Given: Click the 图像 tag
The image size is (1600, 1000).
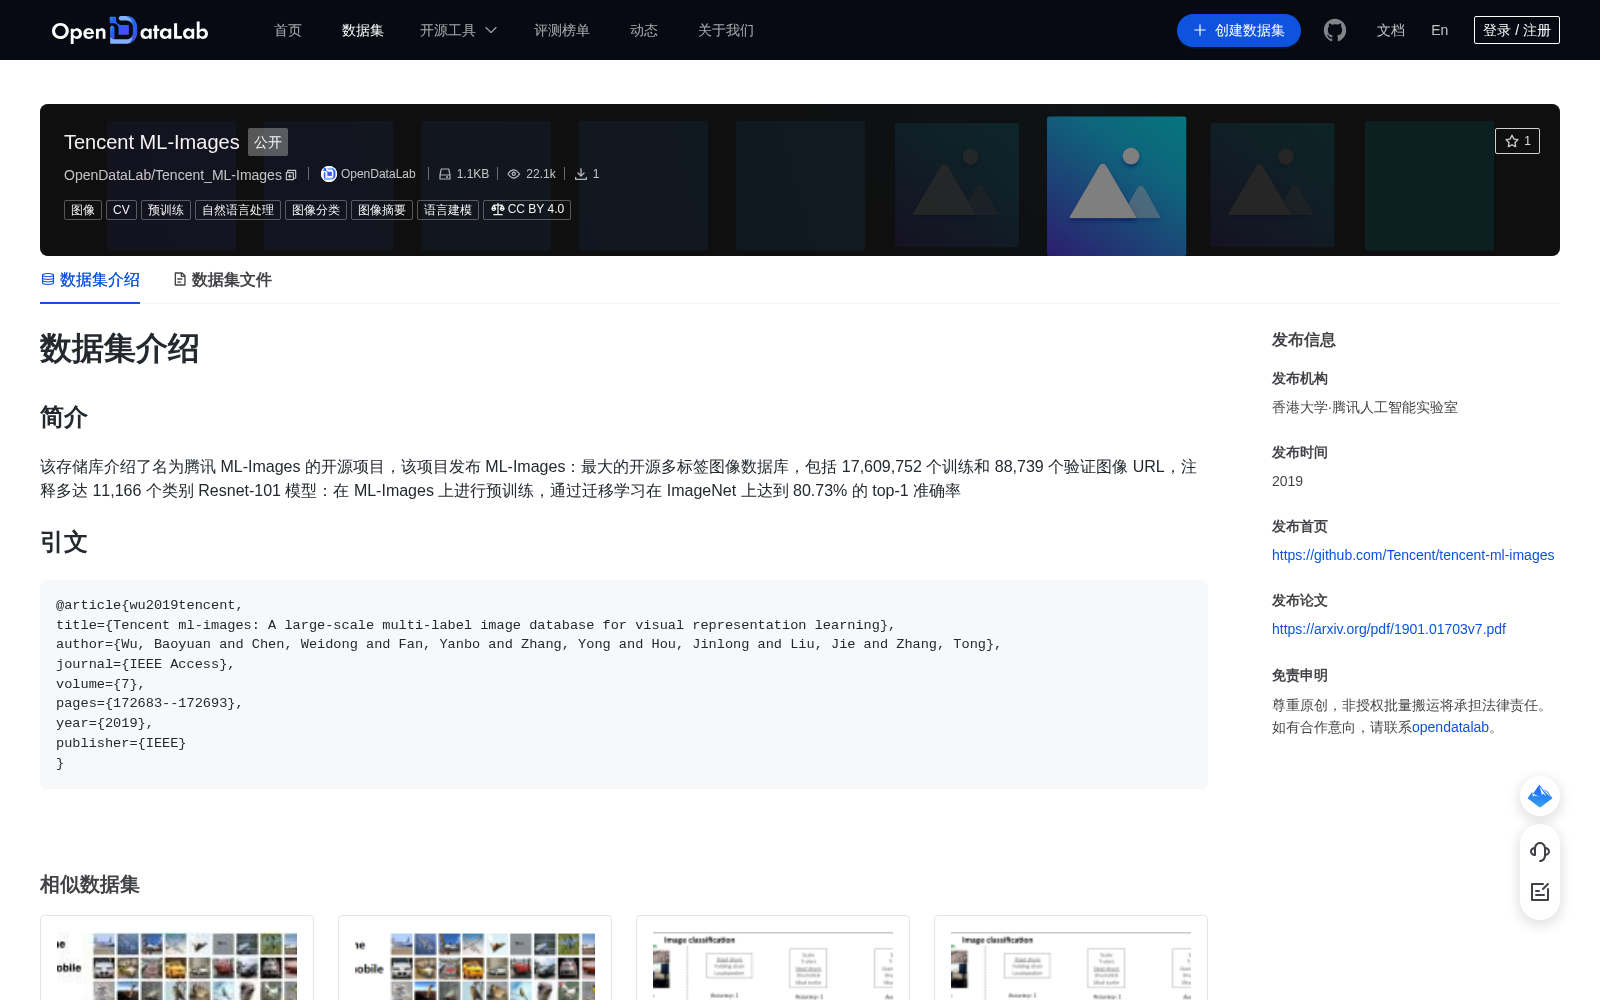Looking at the screenshot, I should 83,210.
